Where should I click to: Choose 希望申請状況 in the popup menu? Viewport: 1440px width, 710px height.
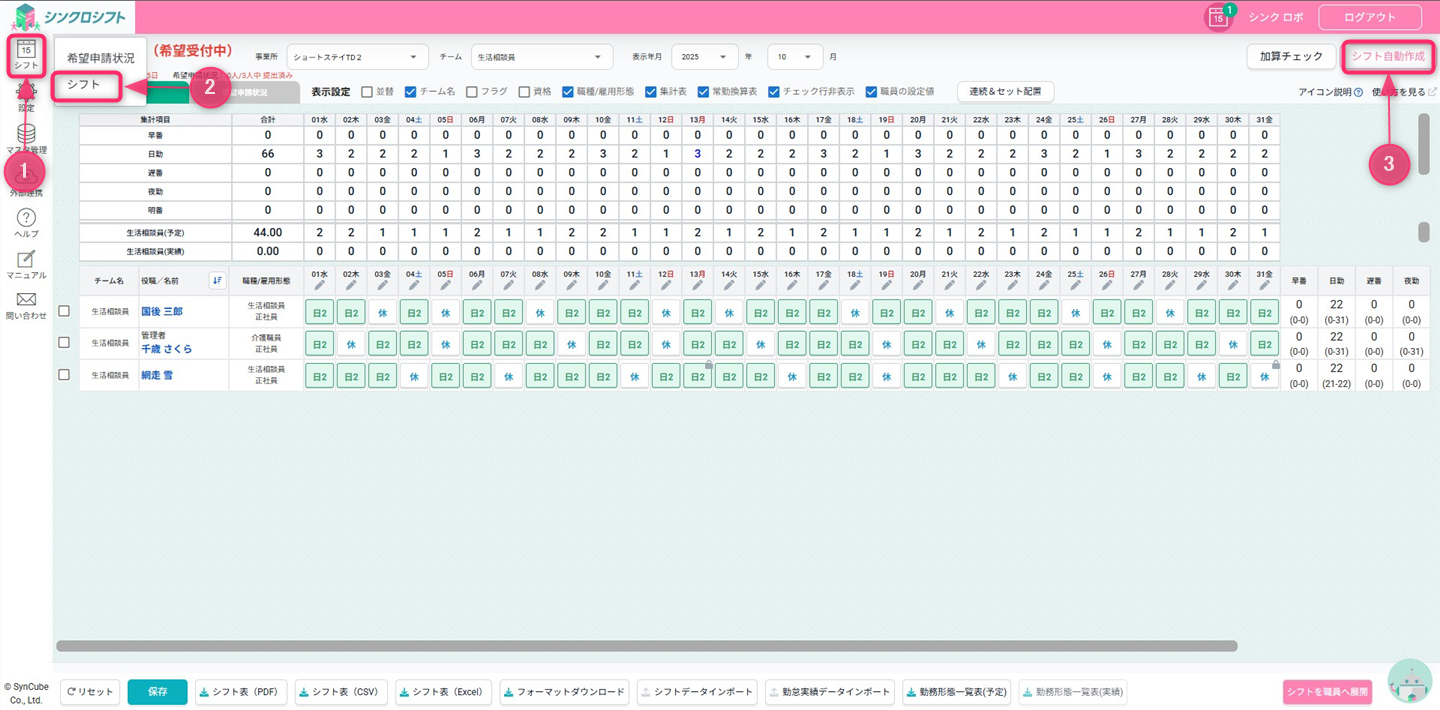(100, 58)
